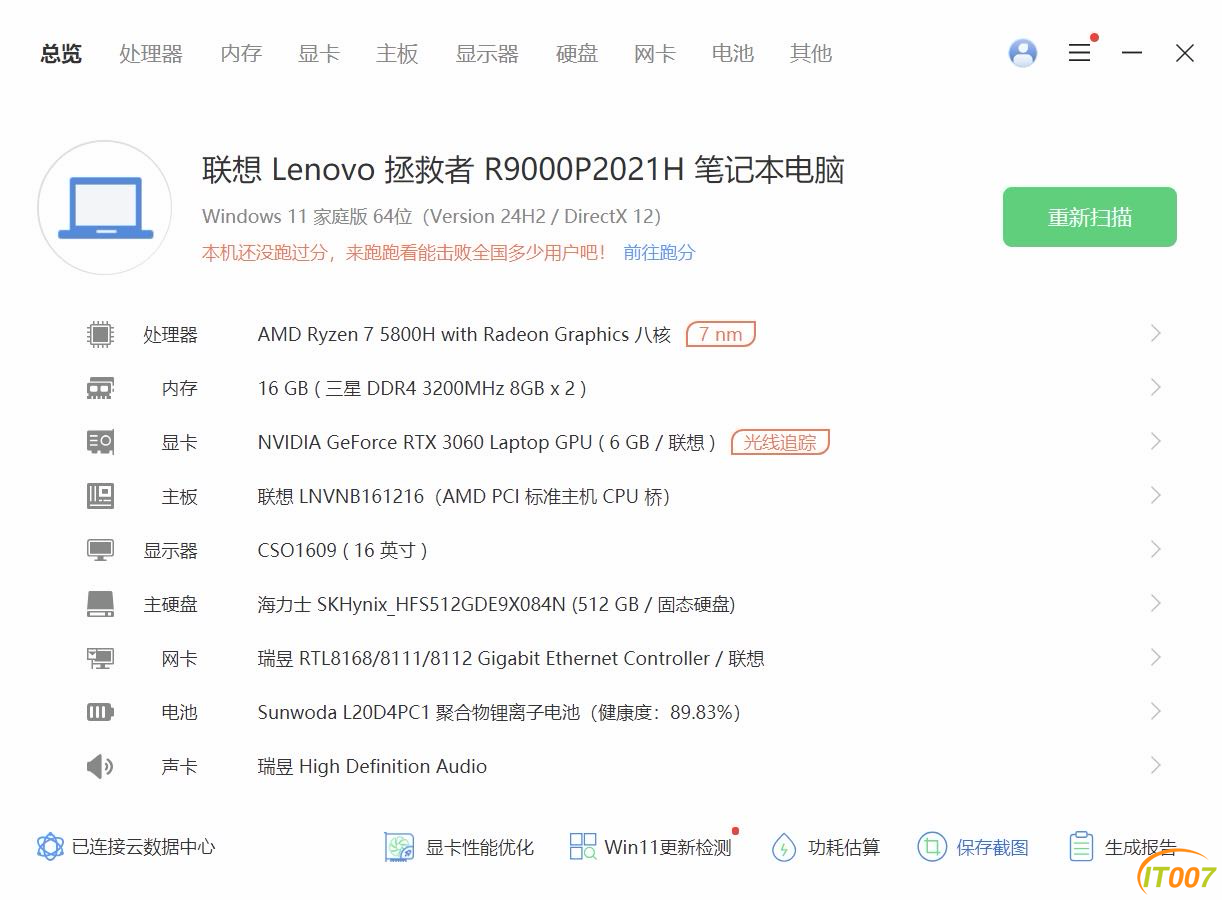Switch to the 网卡 tab
The image size is (1222, 900).
click(x=655, y=54)
